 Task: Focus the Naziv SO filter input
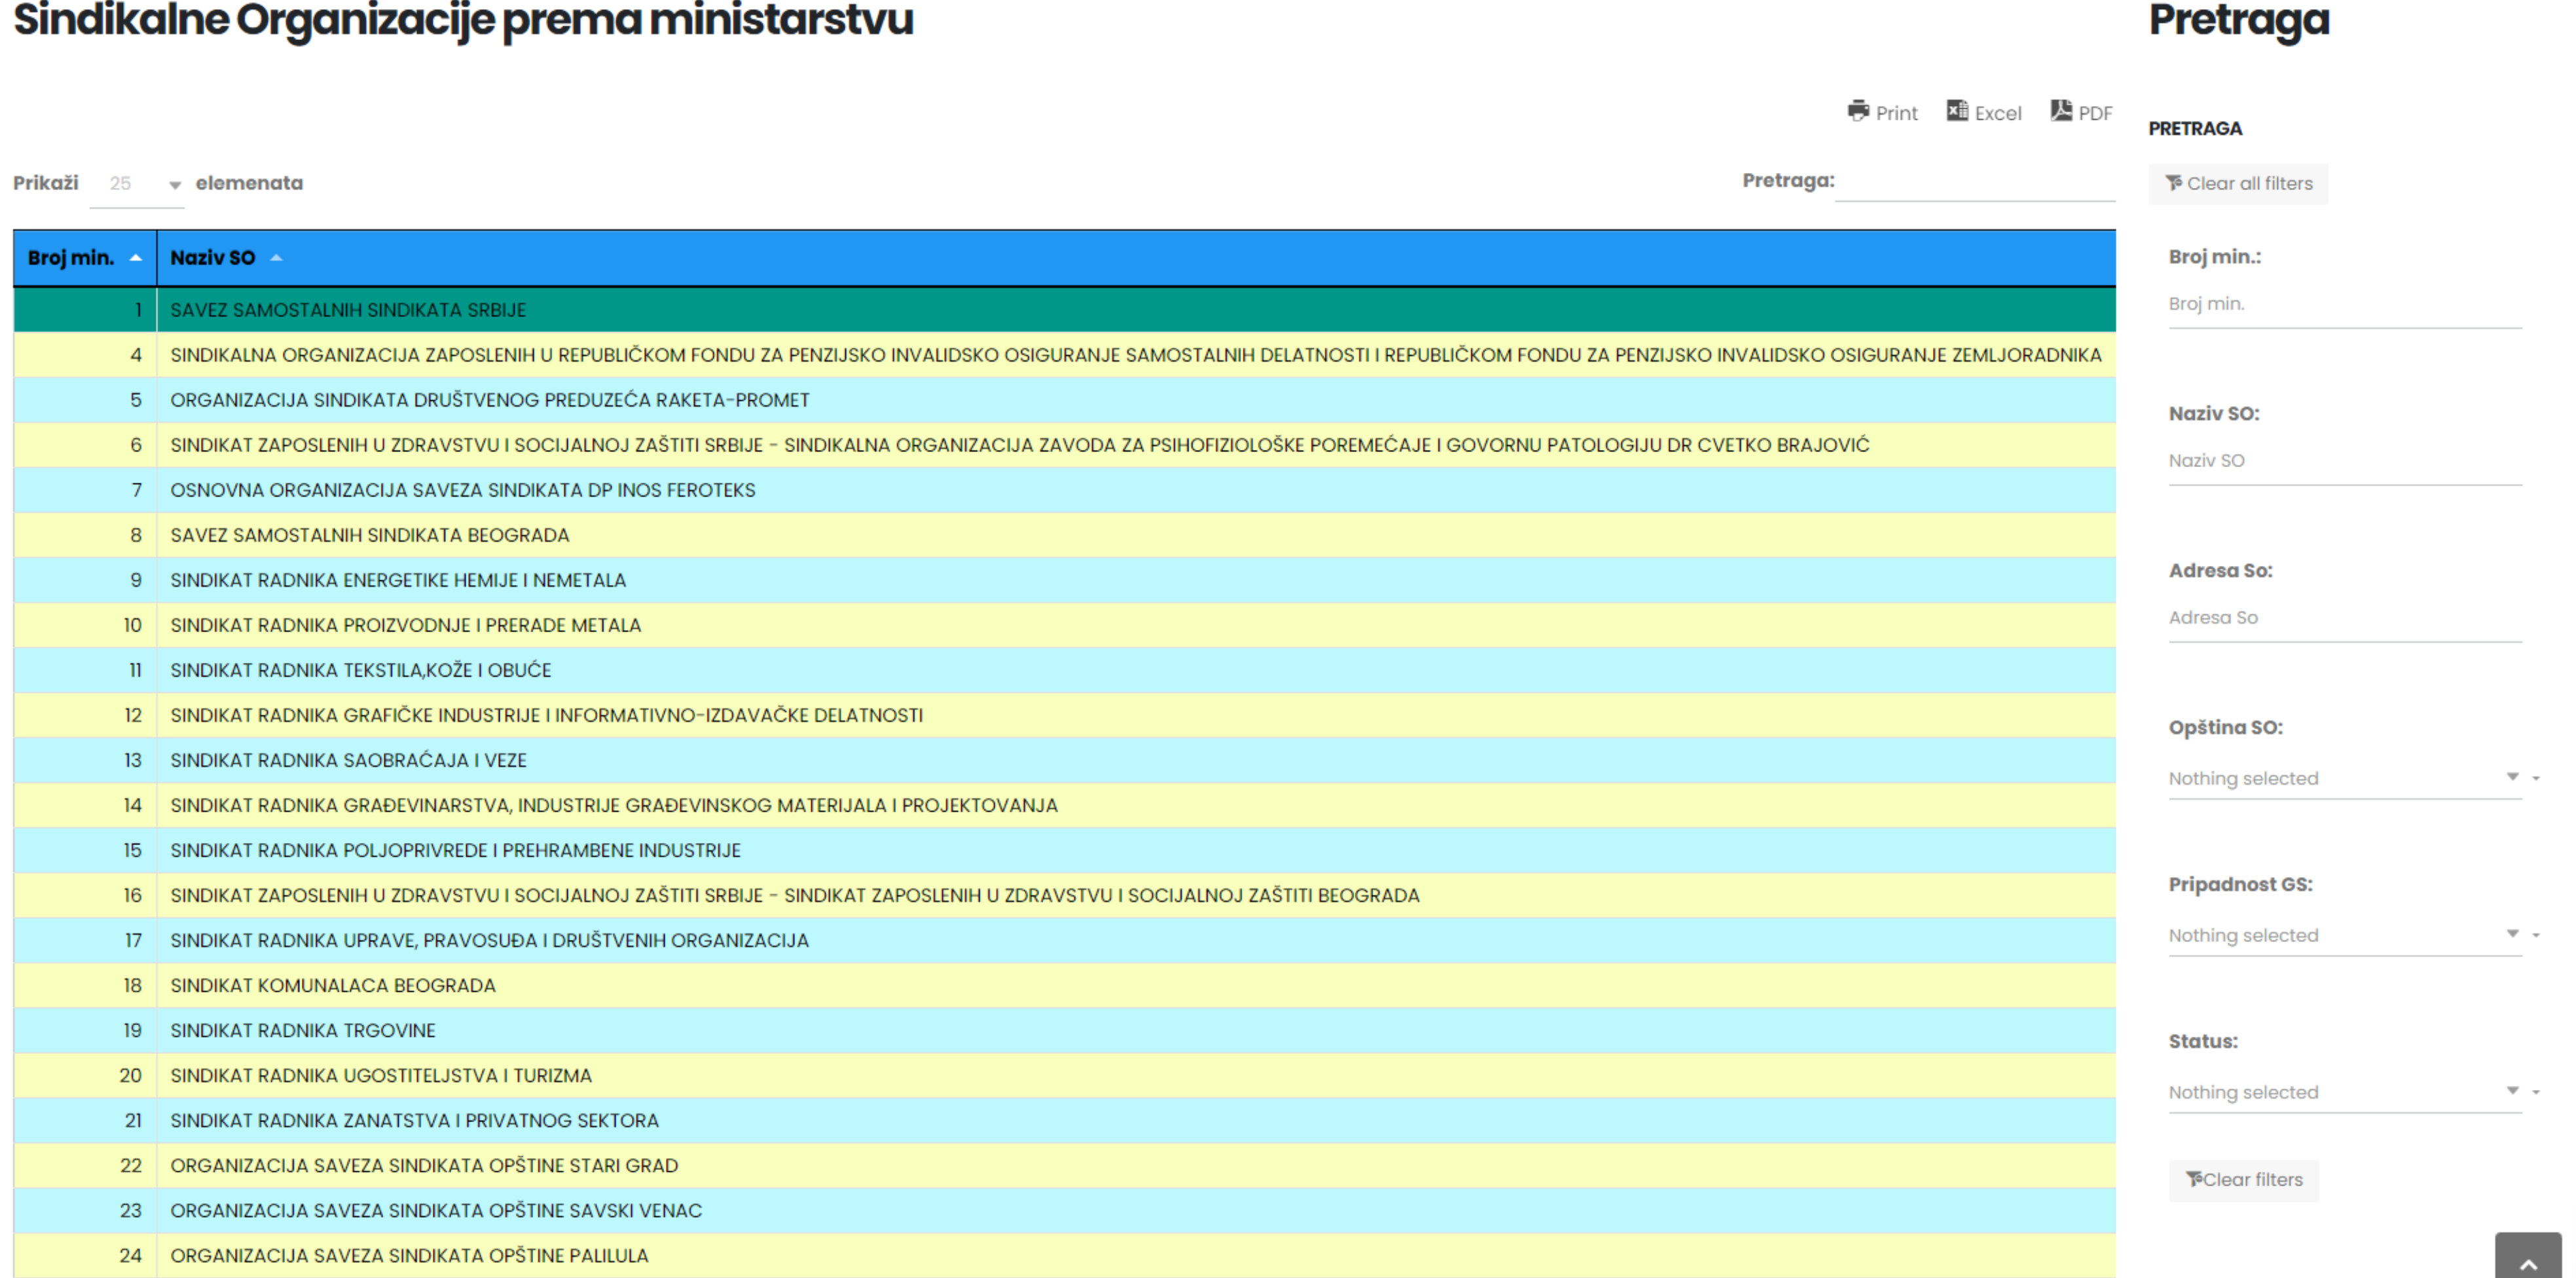pos(2345,461)
